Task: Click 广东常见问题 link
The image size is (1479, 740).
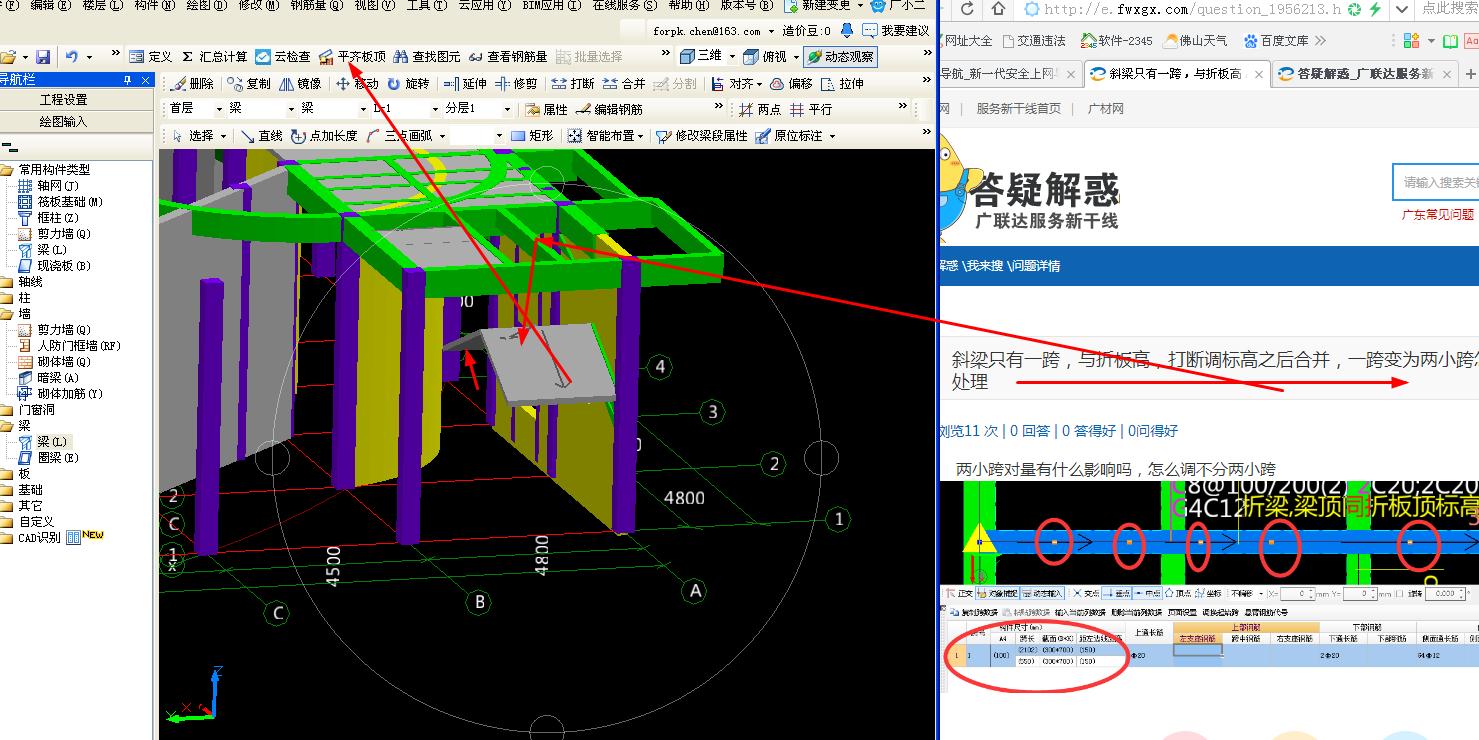Action: 1438,214
